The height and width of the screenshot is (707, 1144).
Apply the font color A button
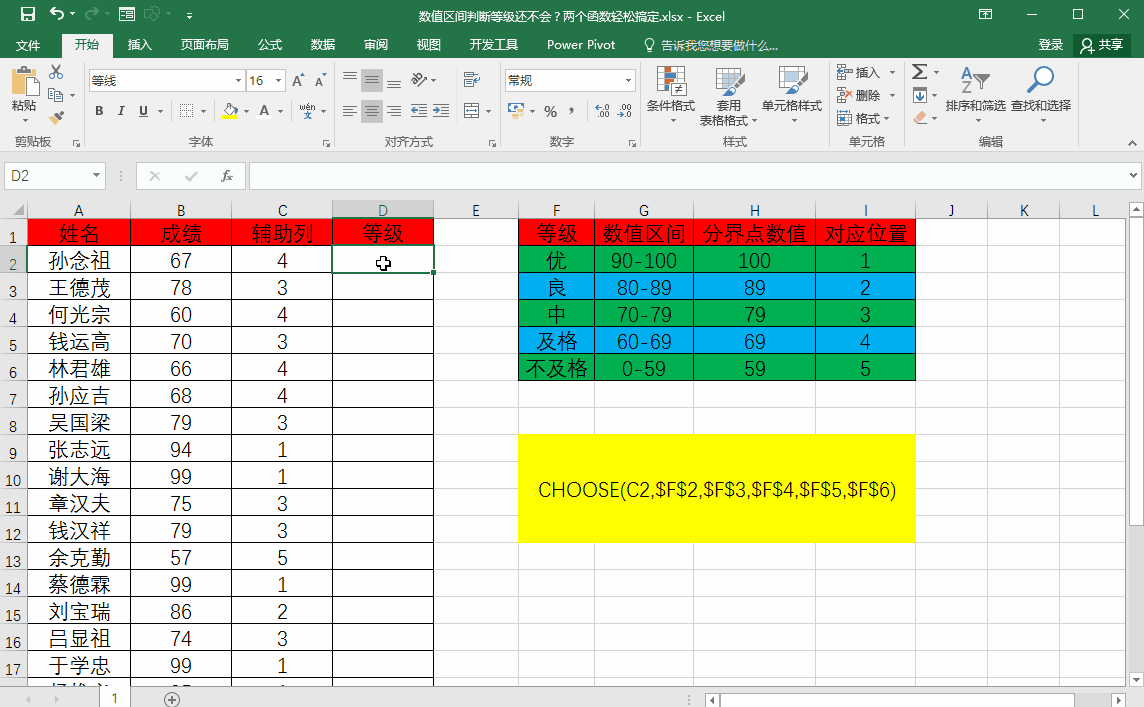(264, 111)
